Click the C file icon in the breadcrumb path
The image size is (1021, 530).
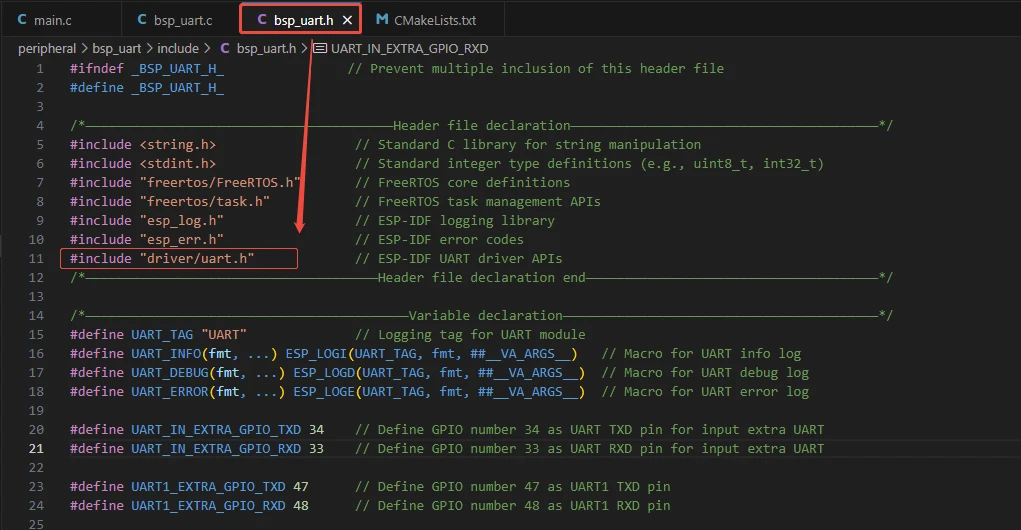pos(225,48)
